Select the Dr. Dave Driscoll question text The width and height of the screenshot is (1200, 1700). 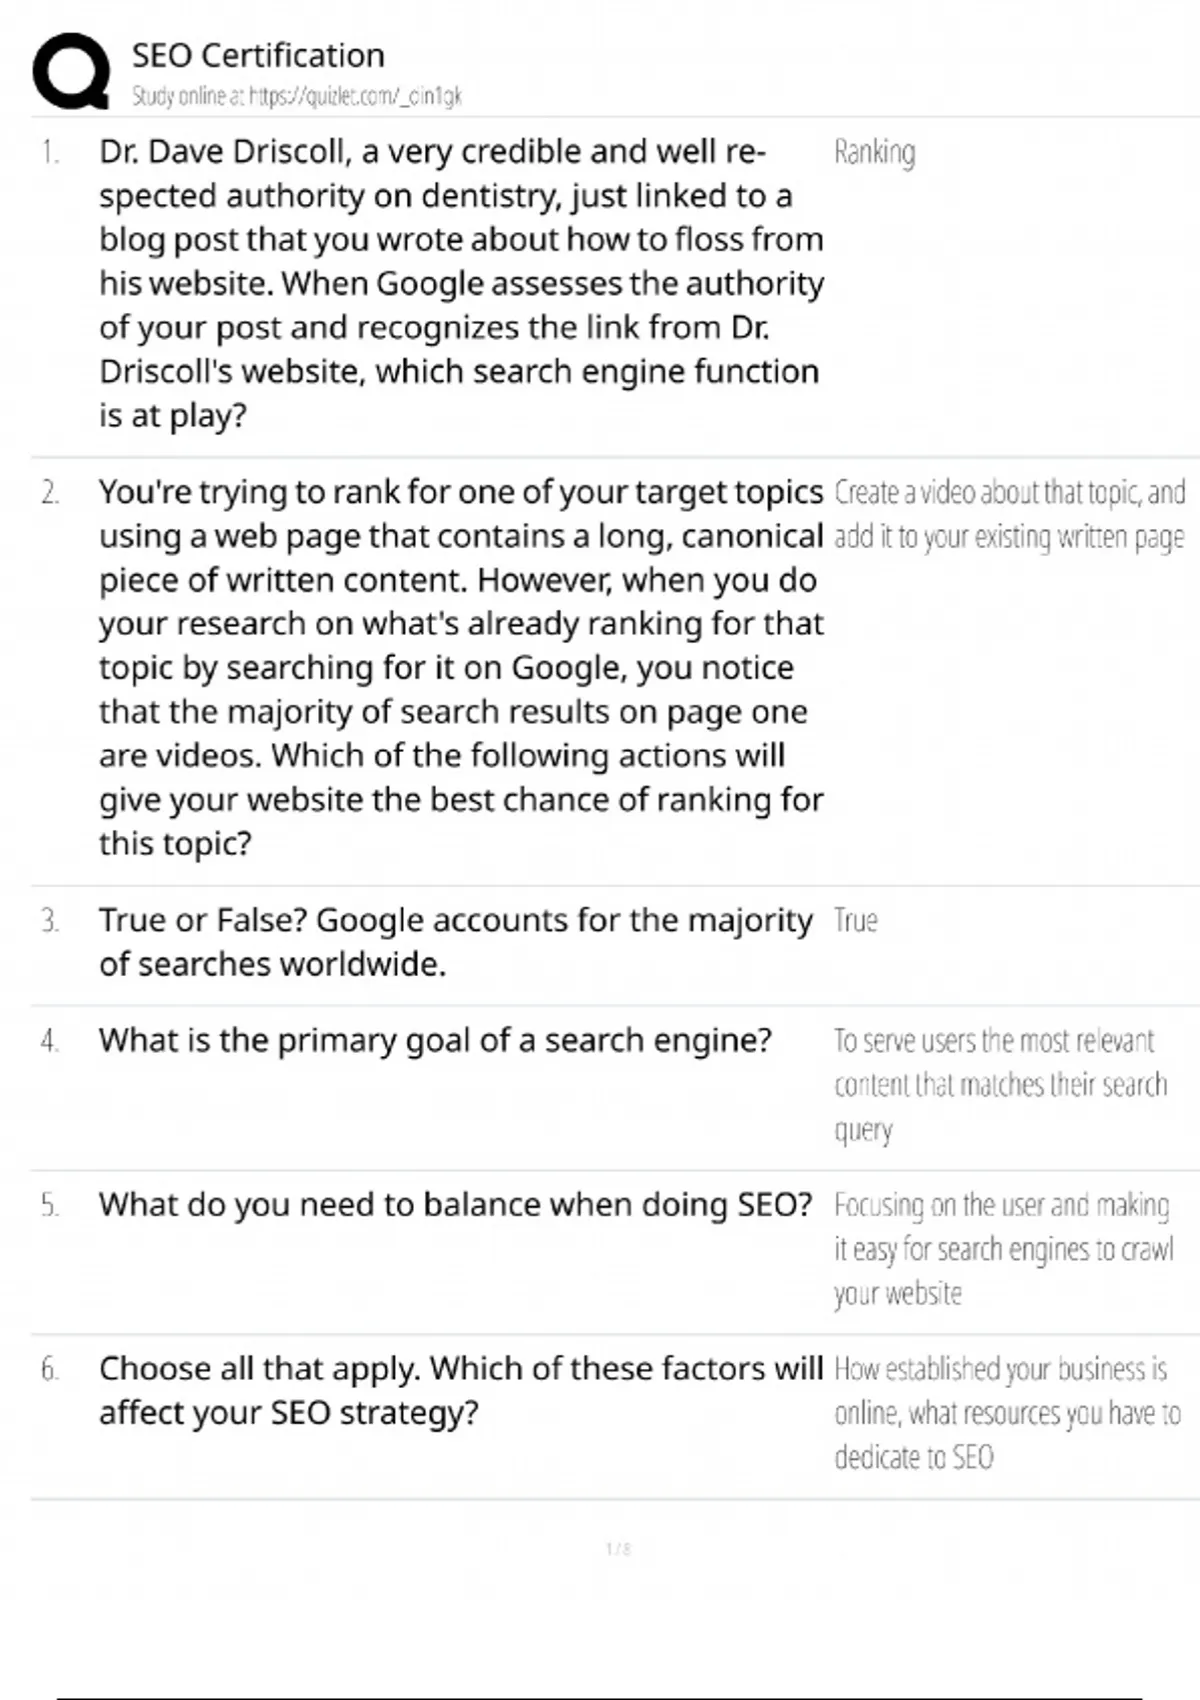point(460,283)
